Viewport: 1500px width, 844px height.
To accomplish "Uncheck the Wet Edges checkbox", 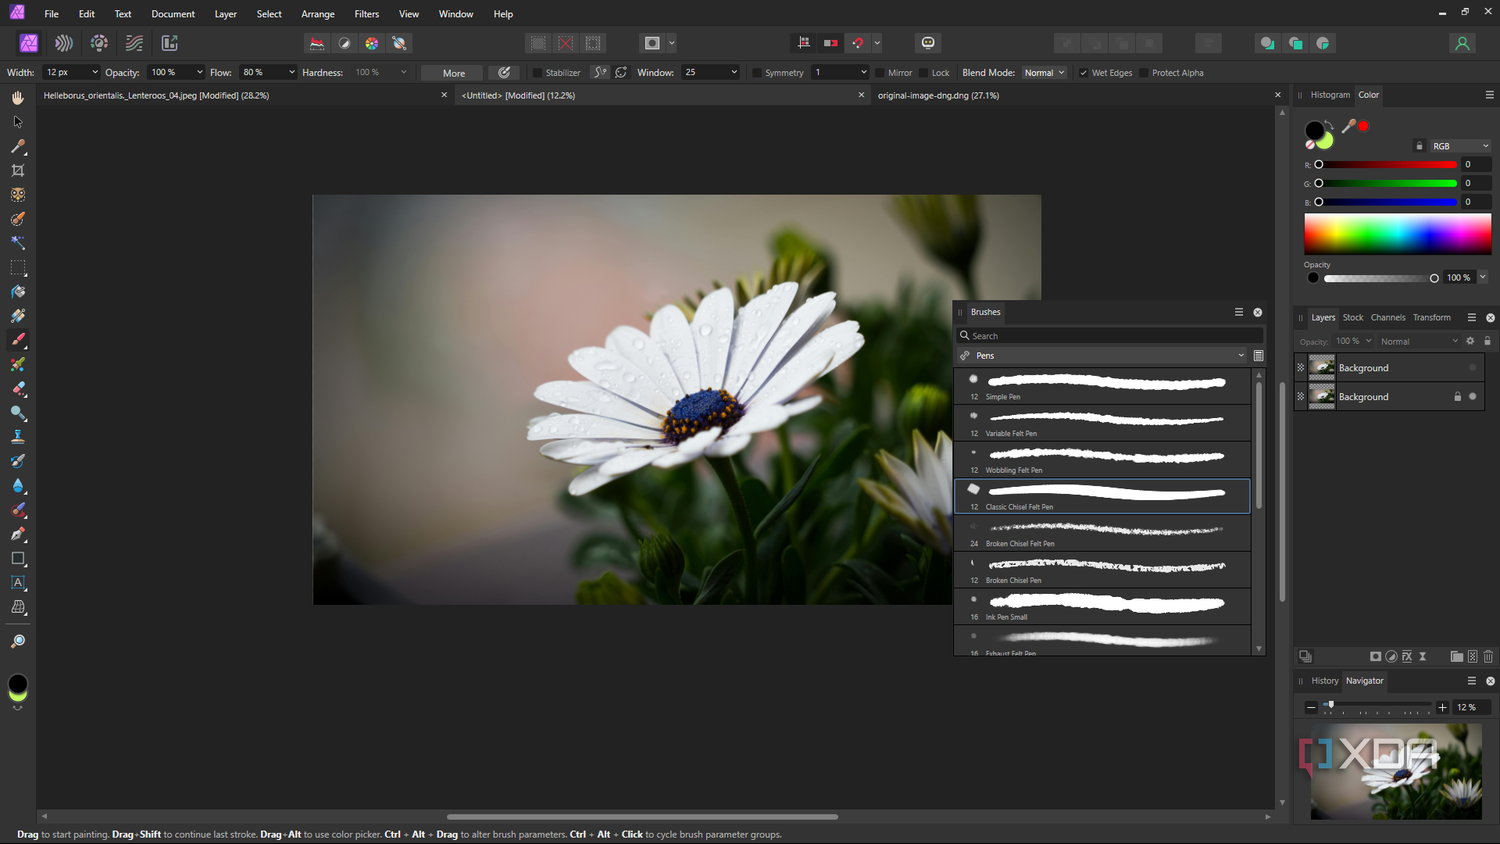I will 1083,73.
